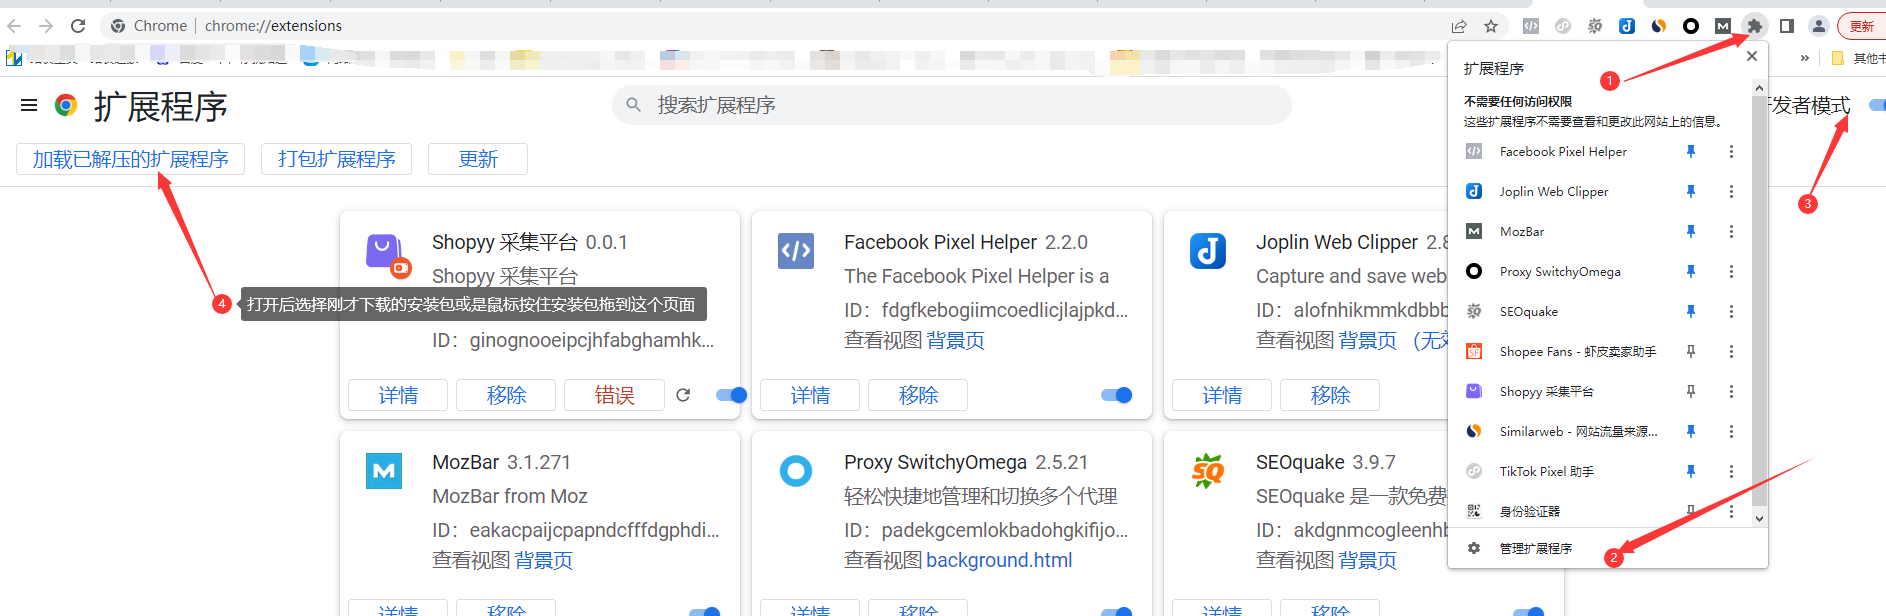Select Similarweb in the extensions list
This screenshot has height=616, width=1886.
tap(1577, 432)
